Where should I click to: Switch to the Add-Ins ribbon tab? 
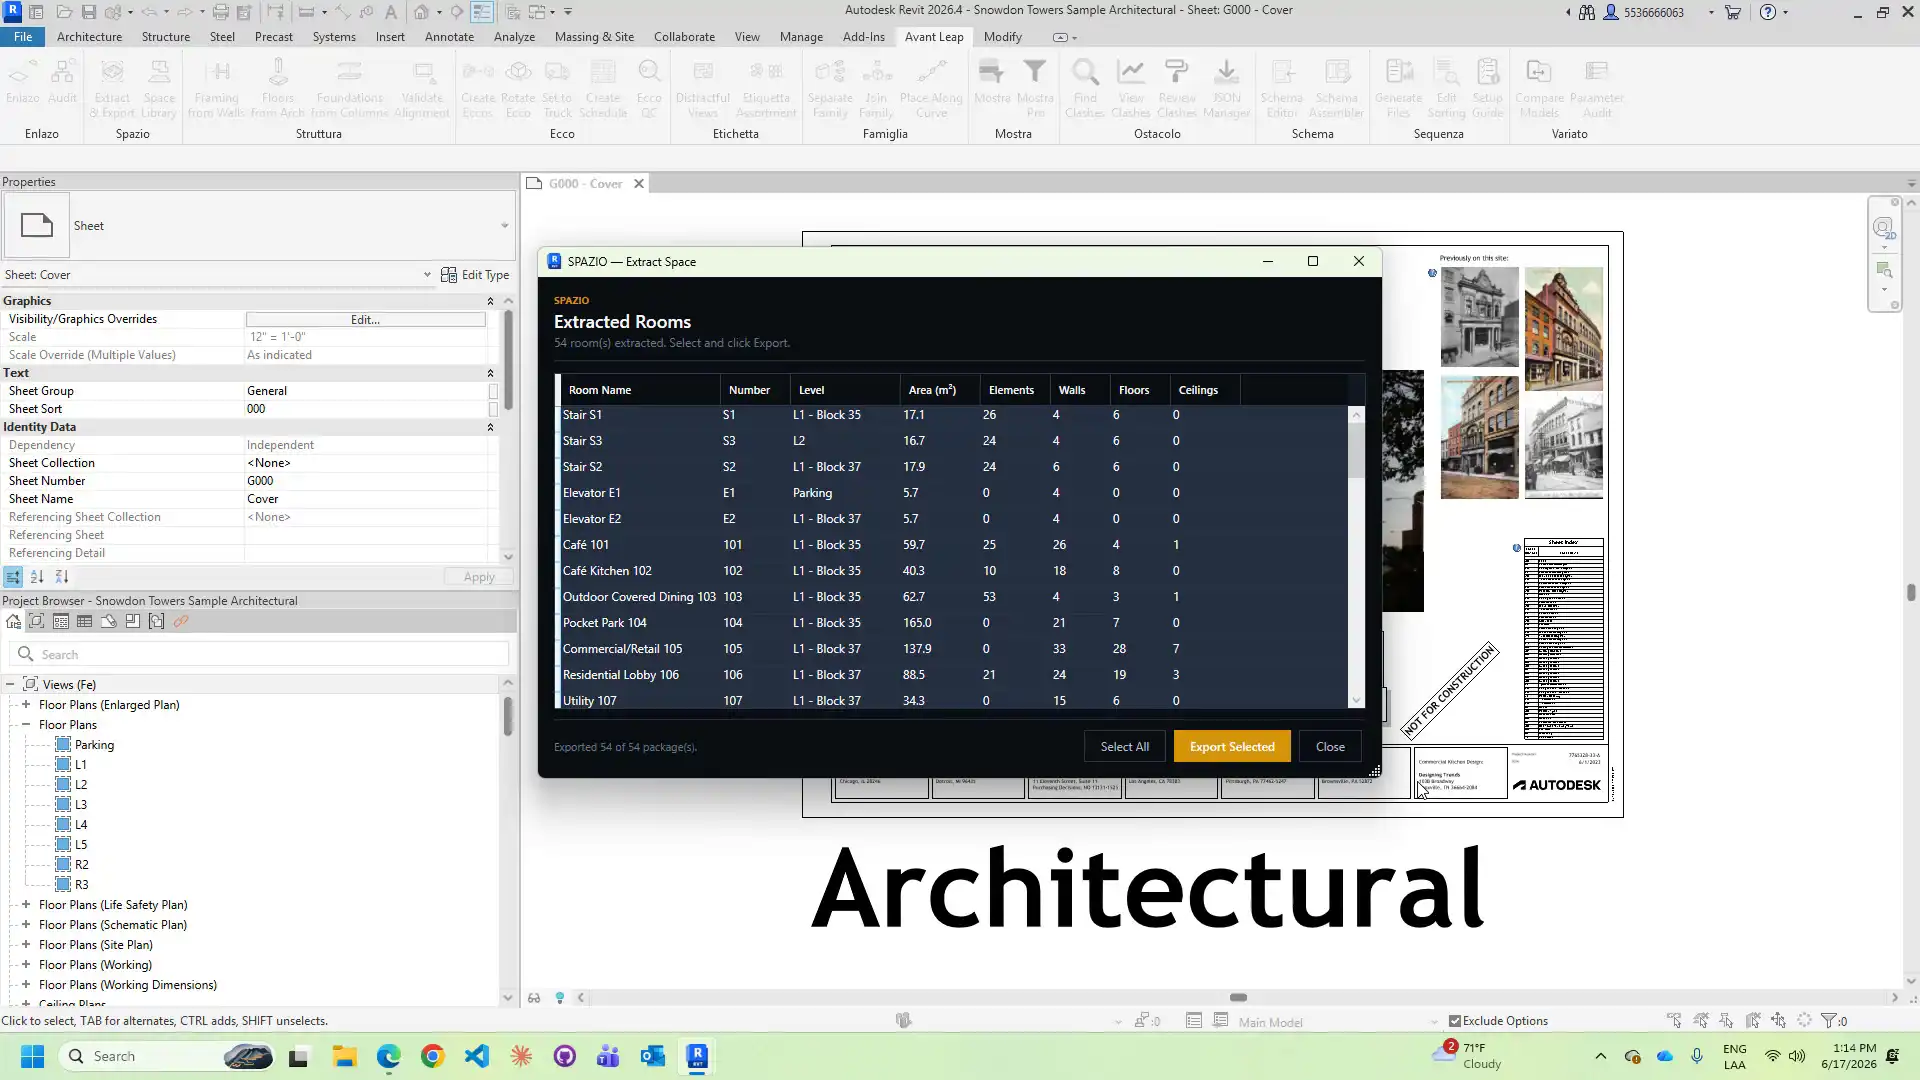coord(863,37)
